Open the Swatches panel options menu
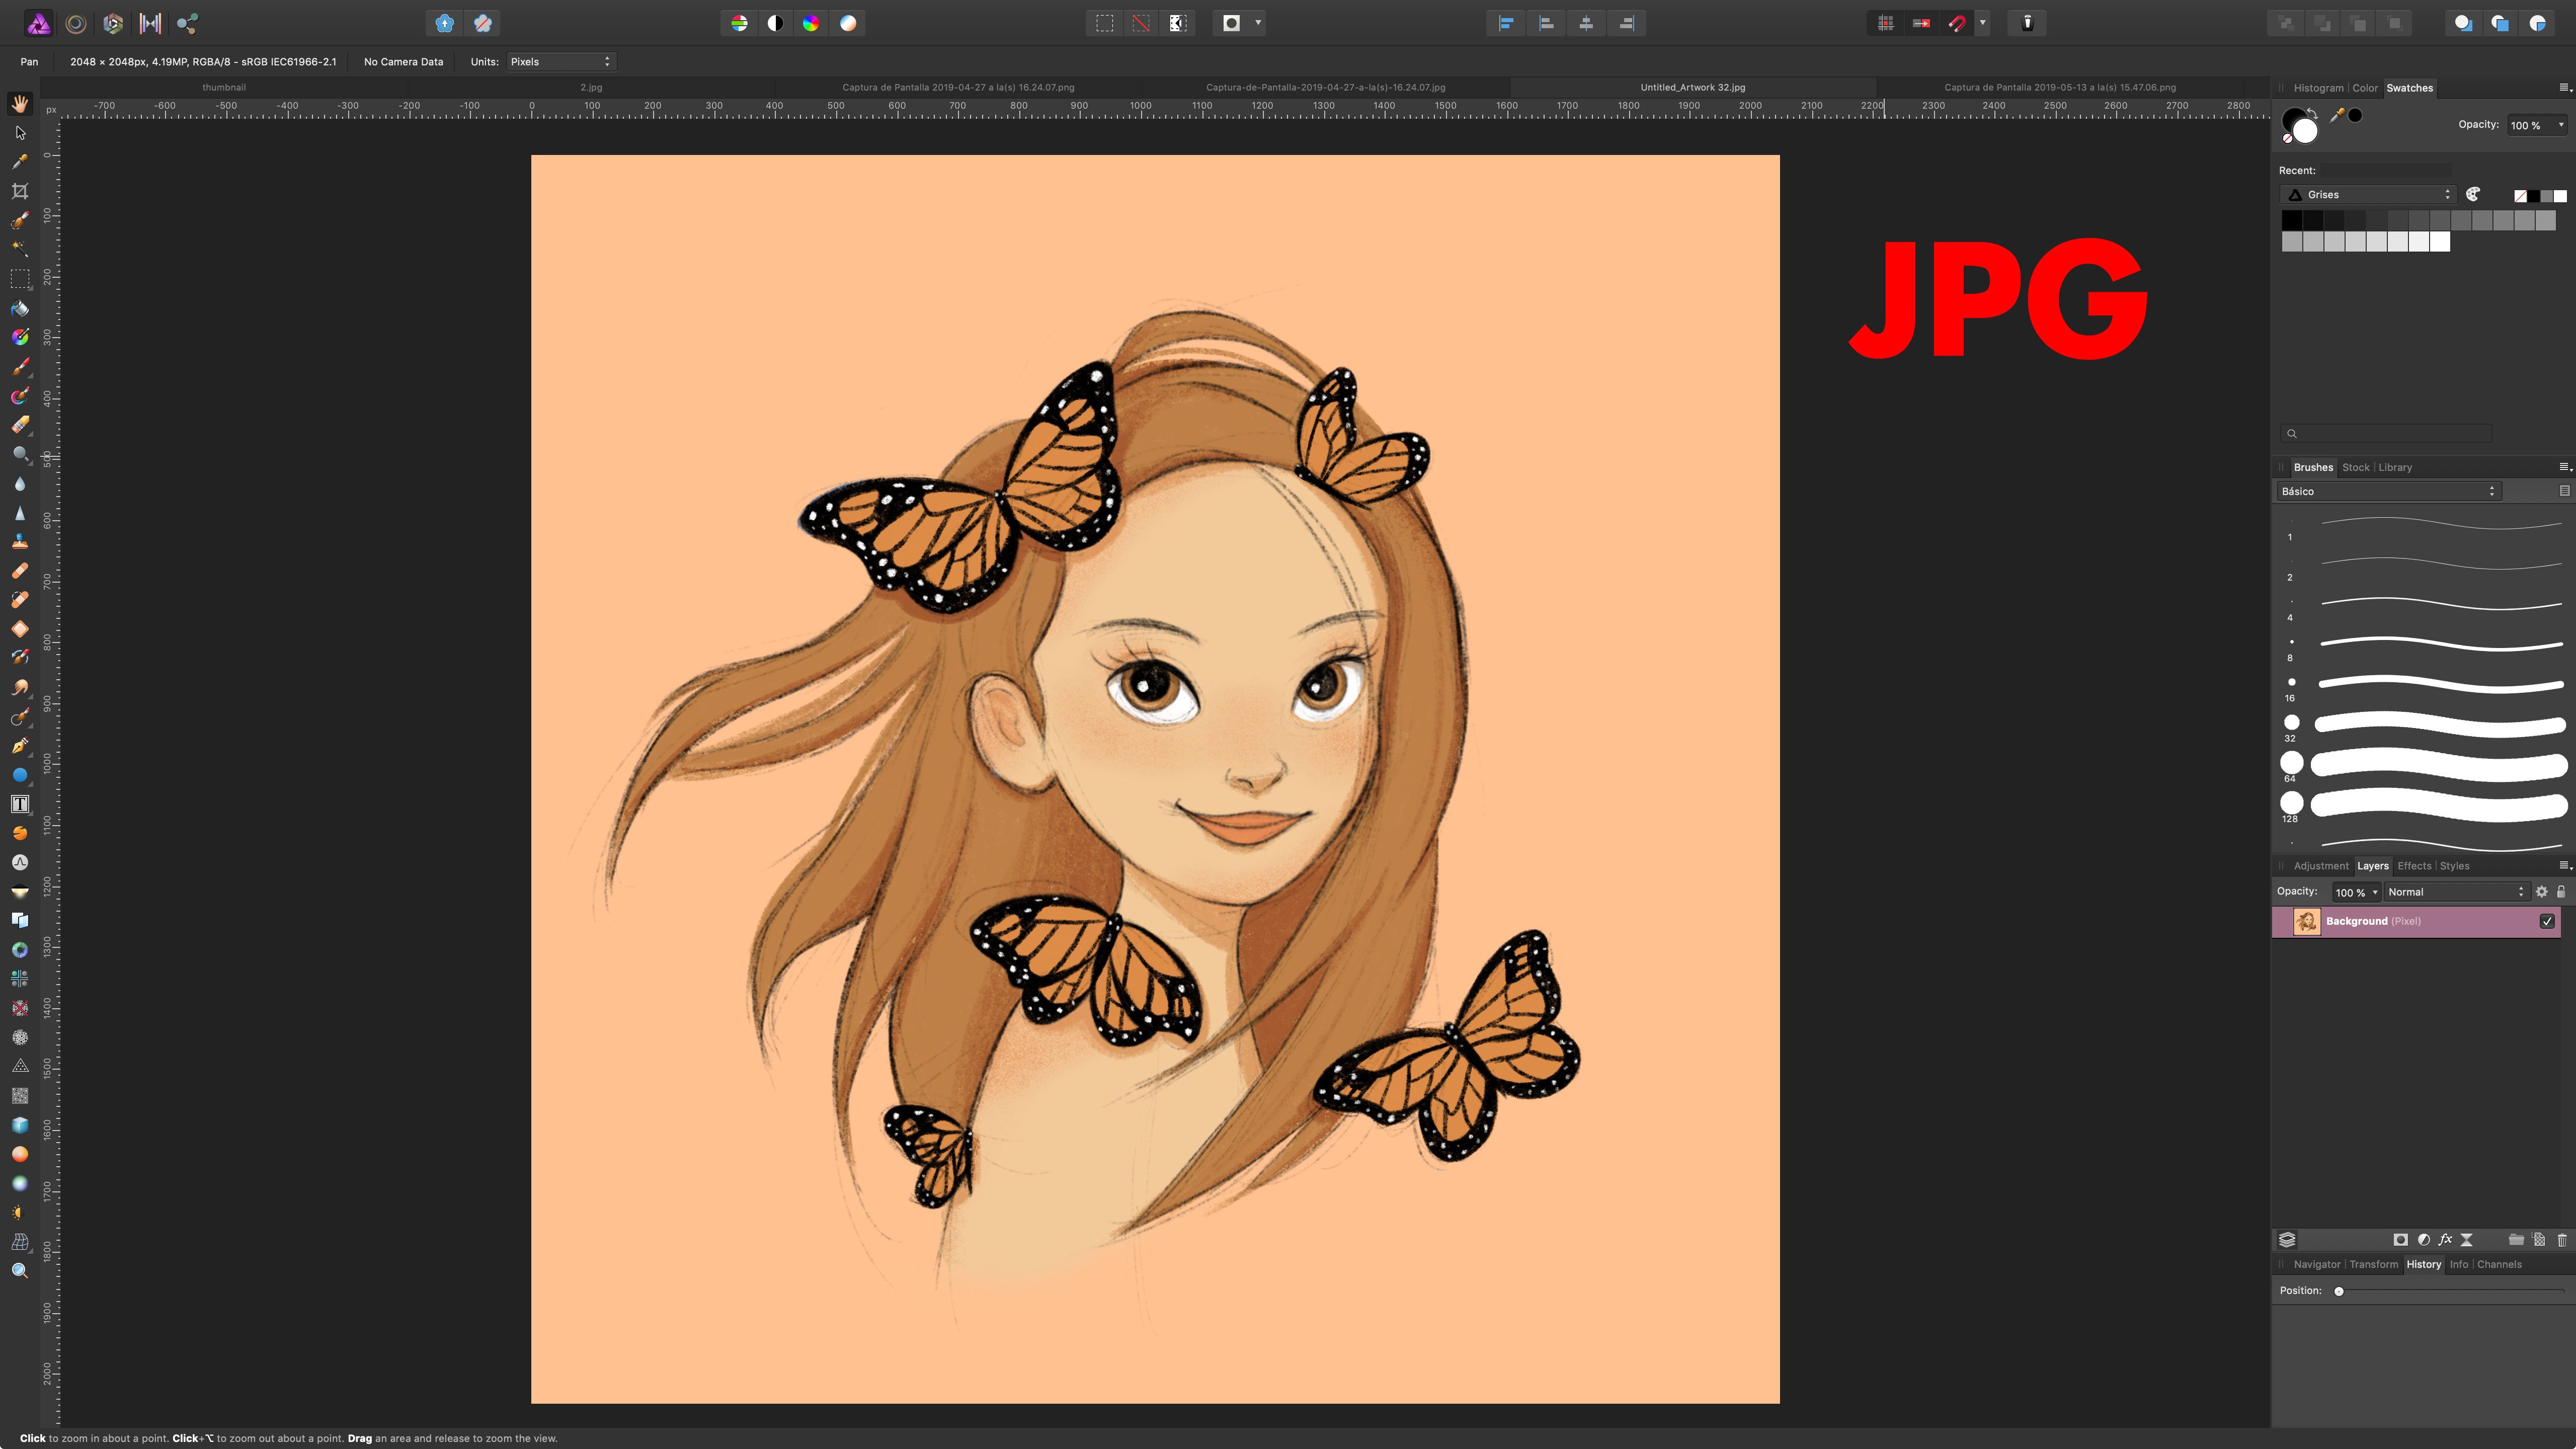This screenshot has width=2576, height=1449. [x=2565, y=88]
